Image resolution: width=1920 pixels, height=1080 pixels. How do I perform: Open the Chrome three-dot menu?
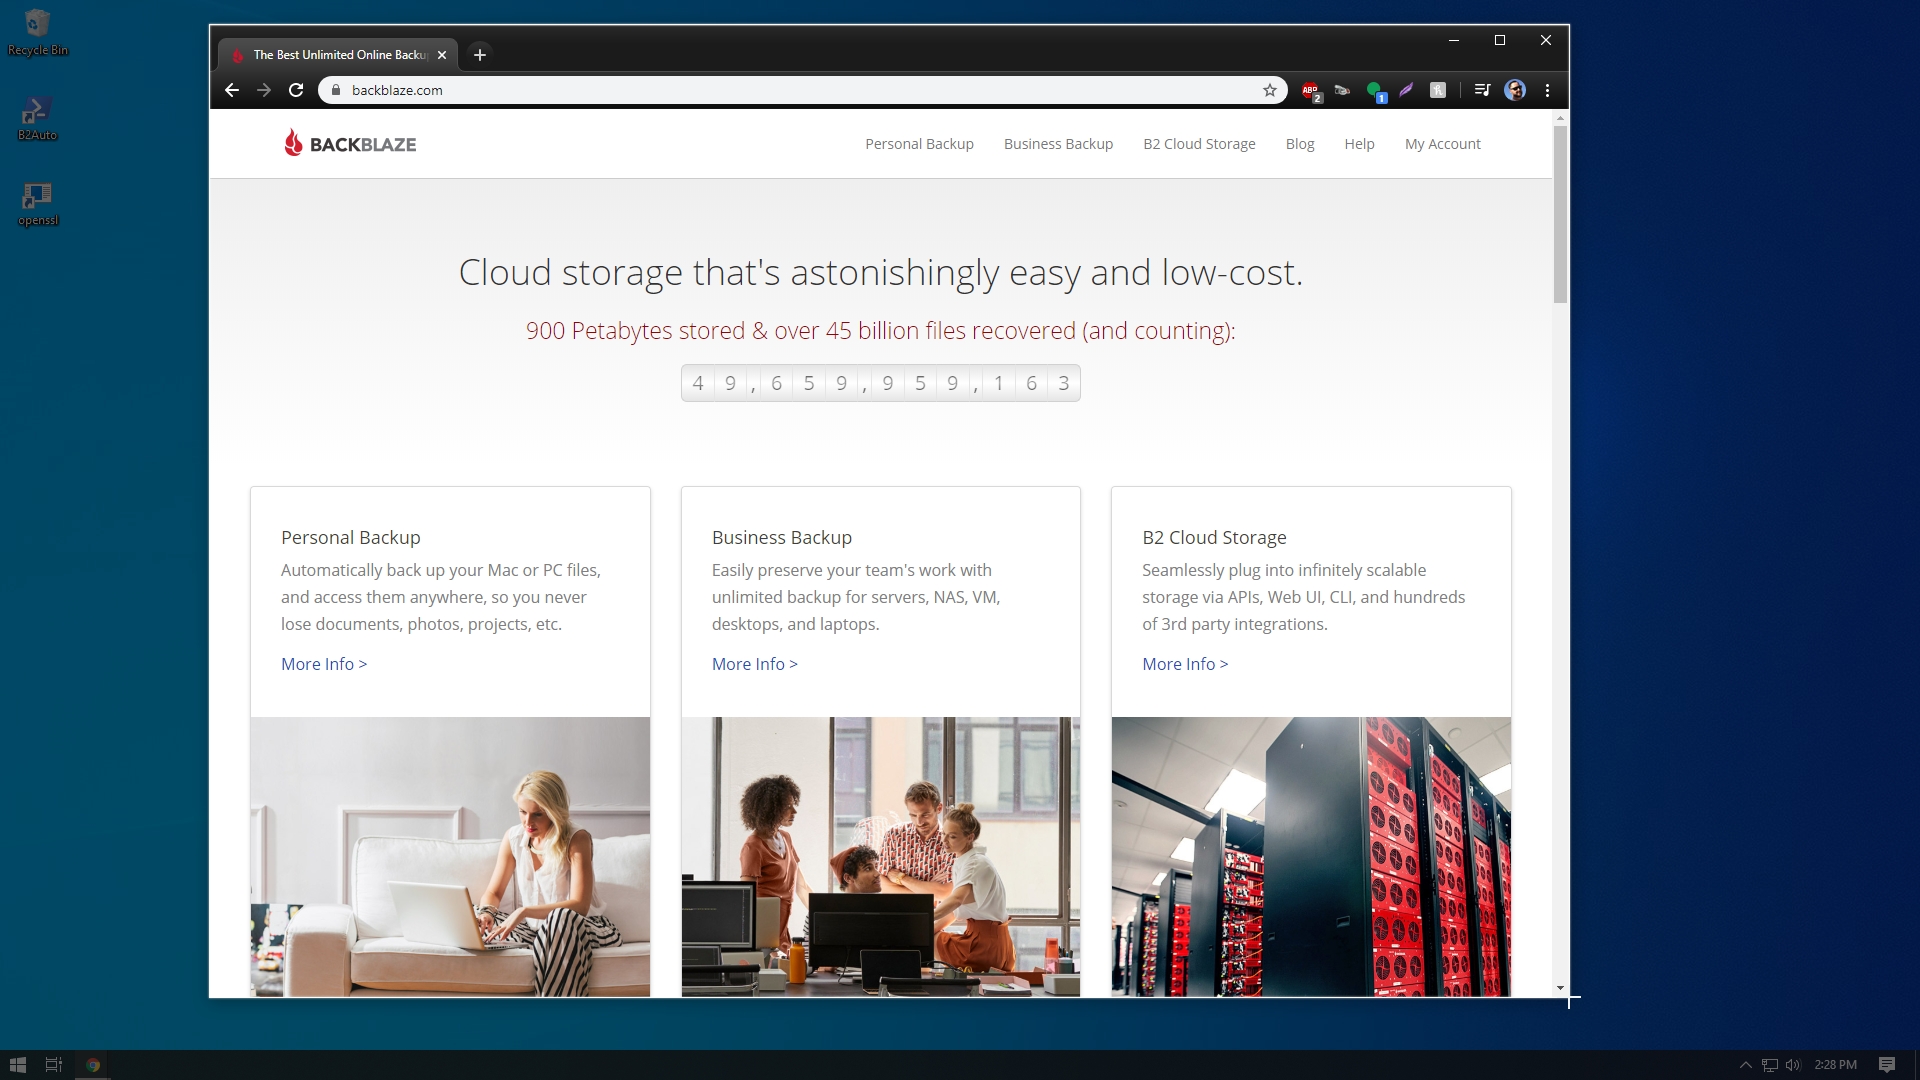pos(1547,90)
